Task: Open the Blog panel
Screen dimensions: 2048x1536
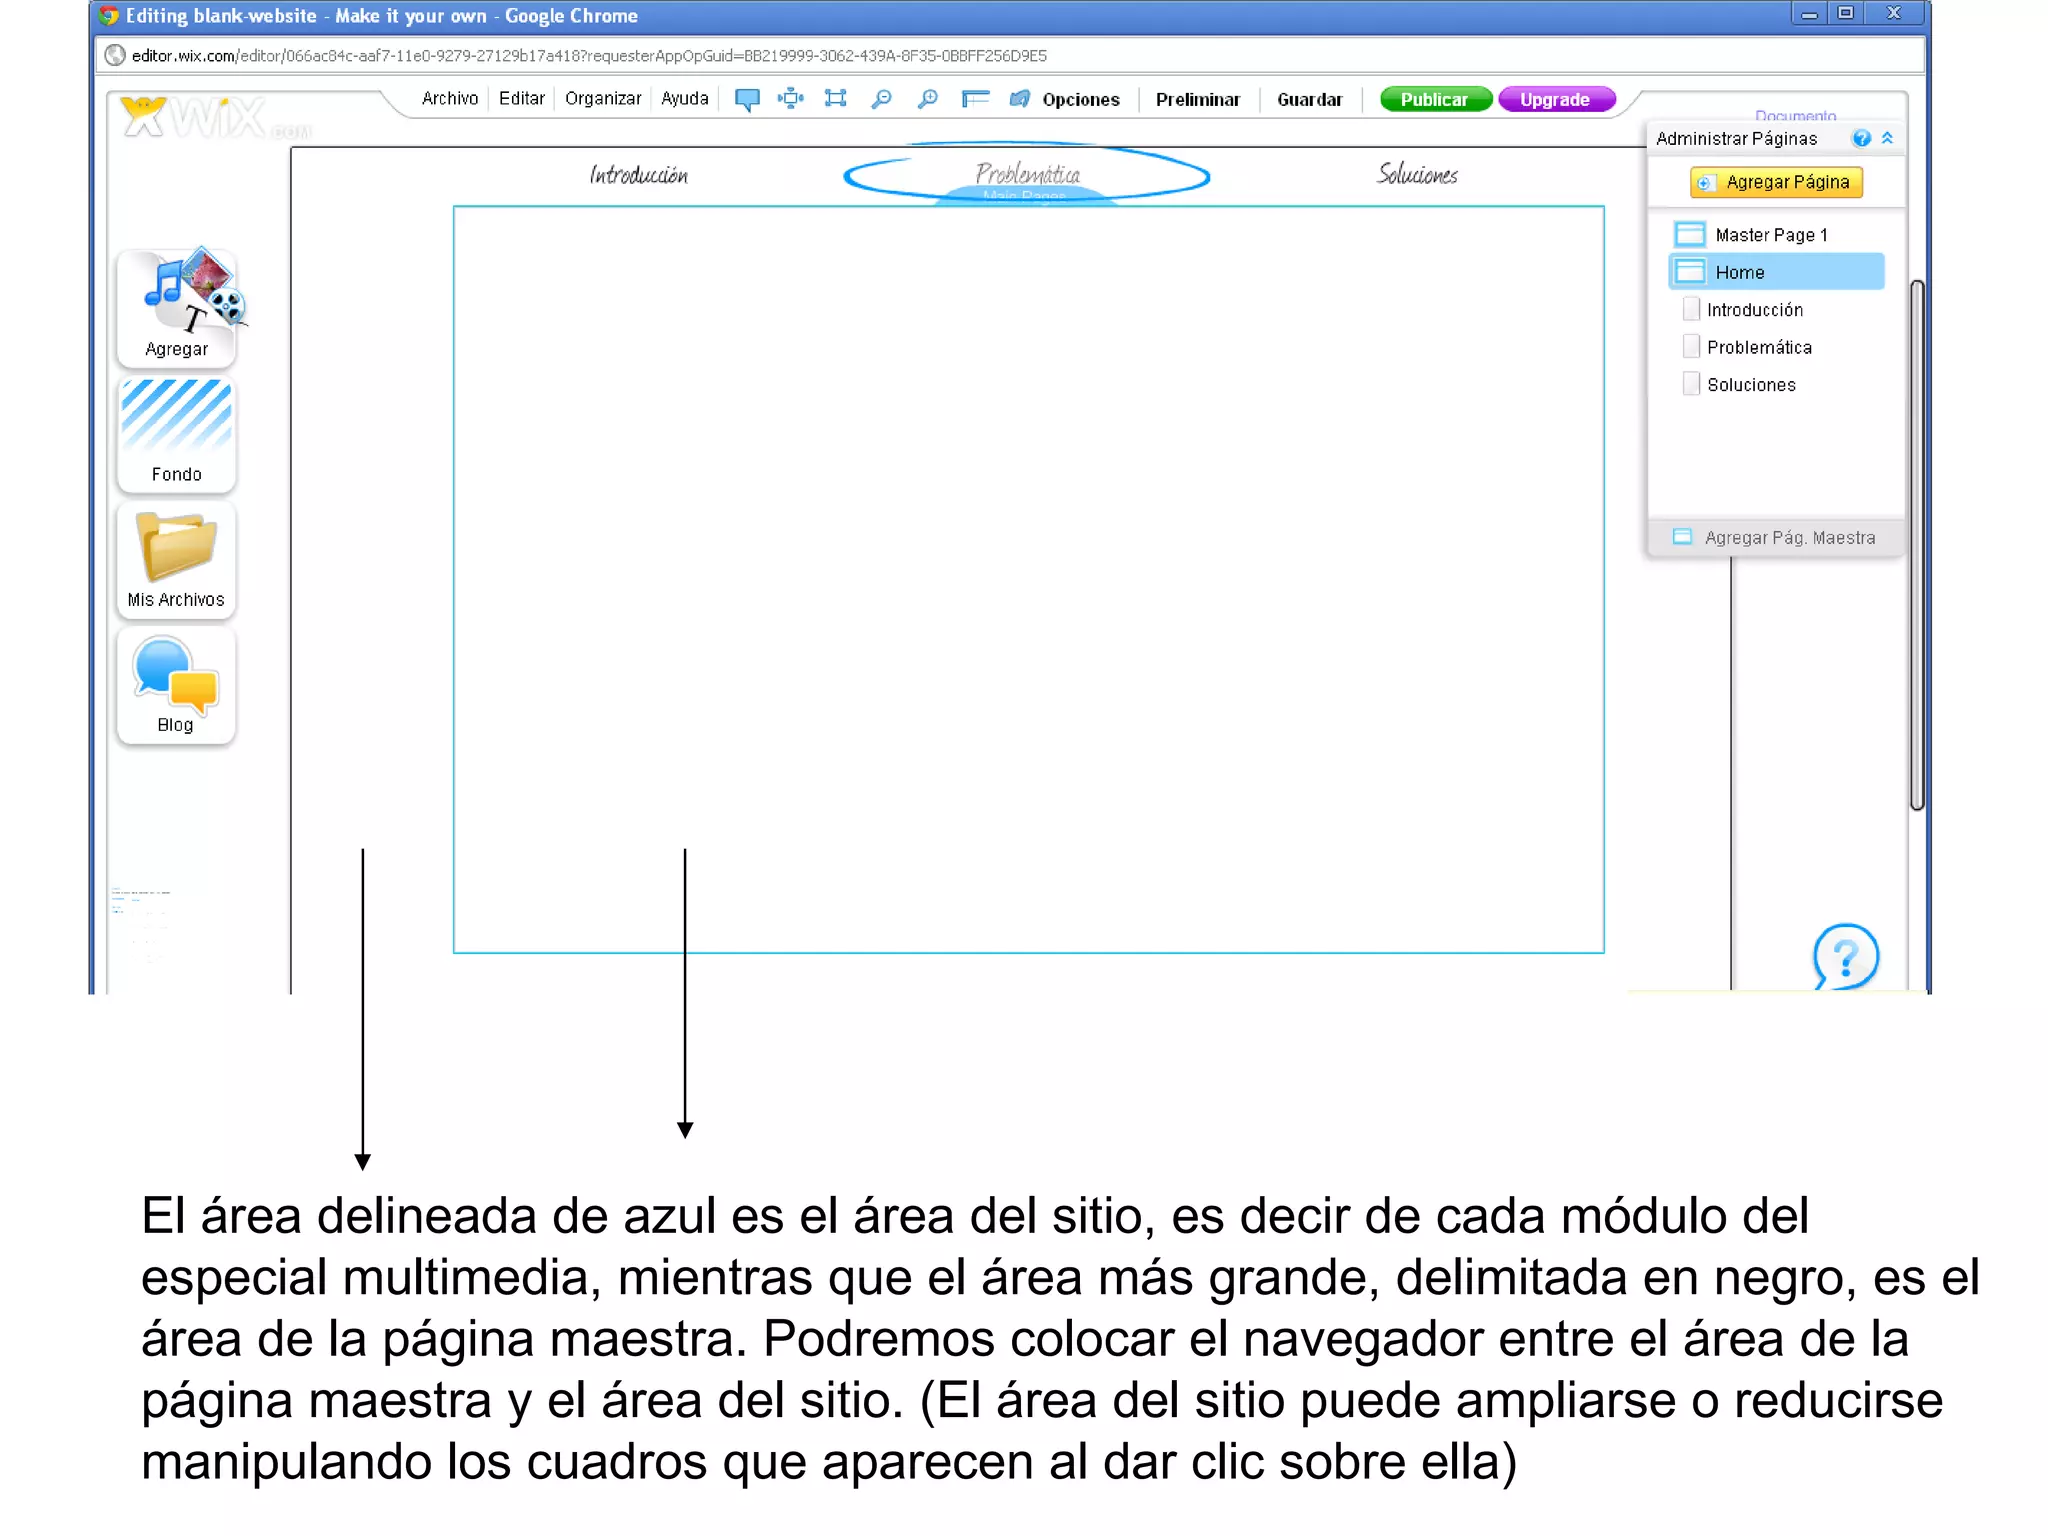Action: [x=177, y=685]
